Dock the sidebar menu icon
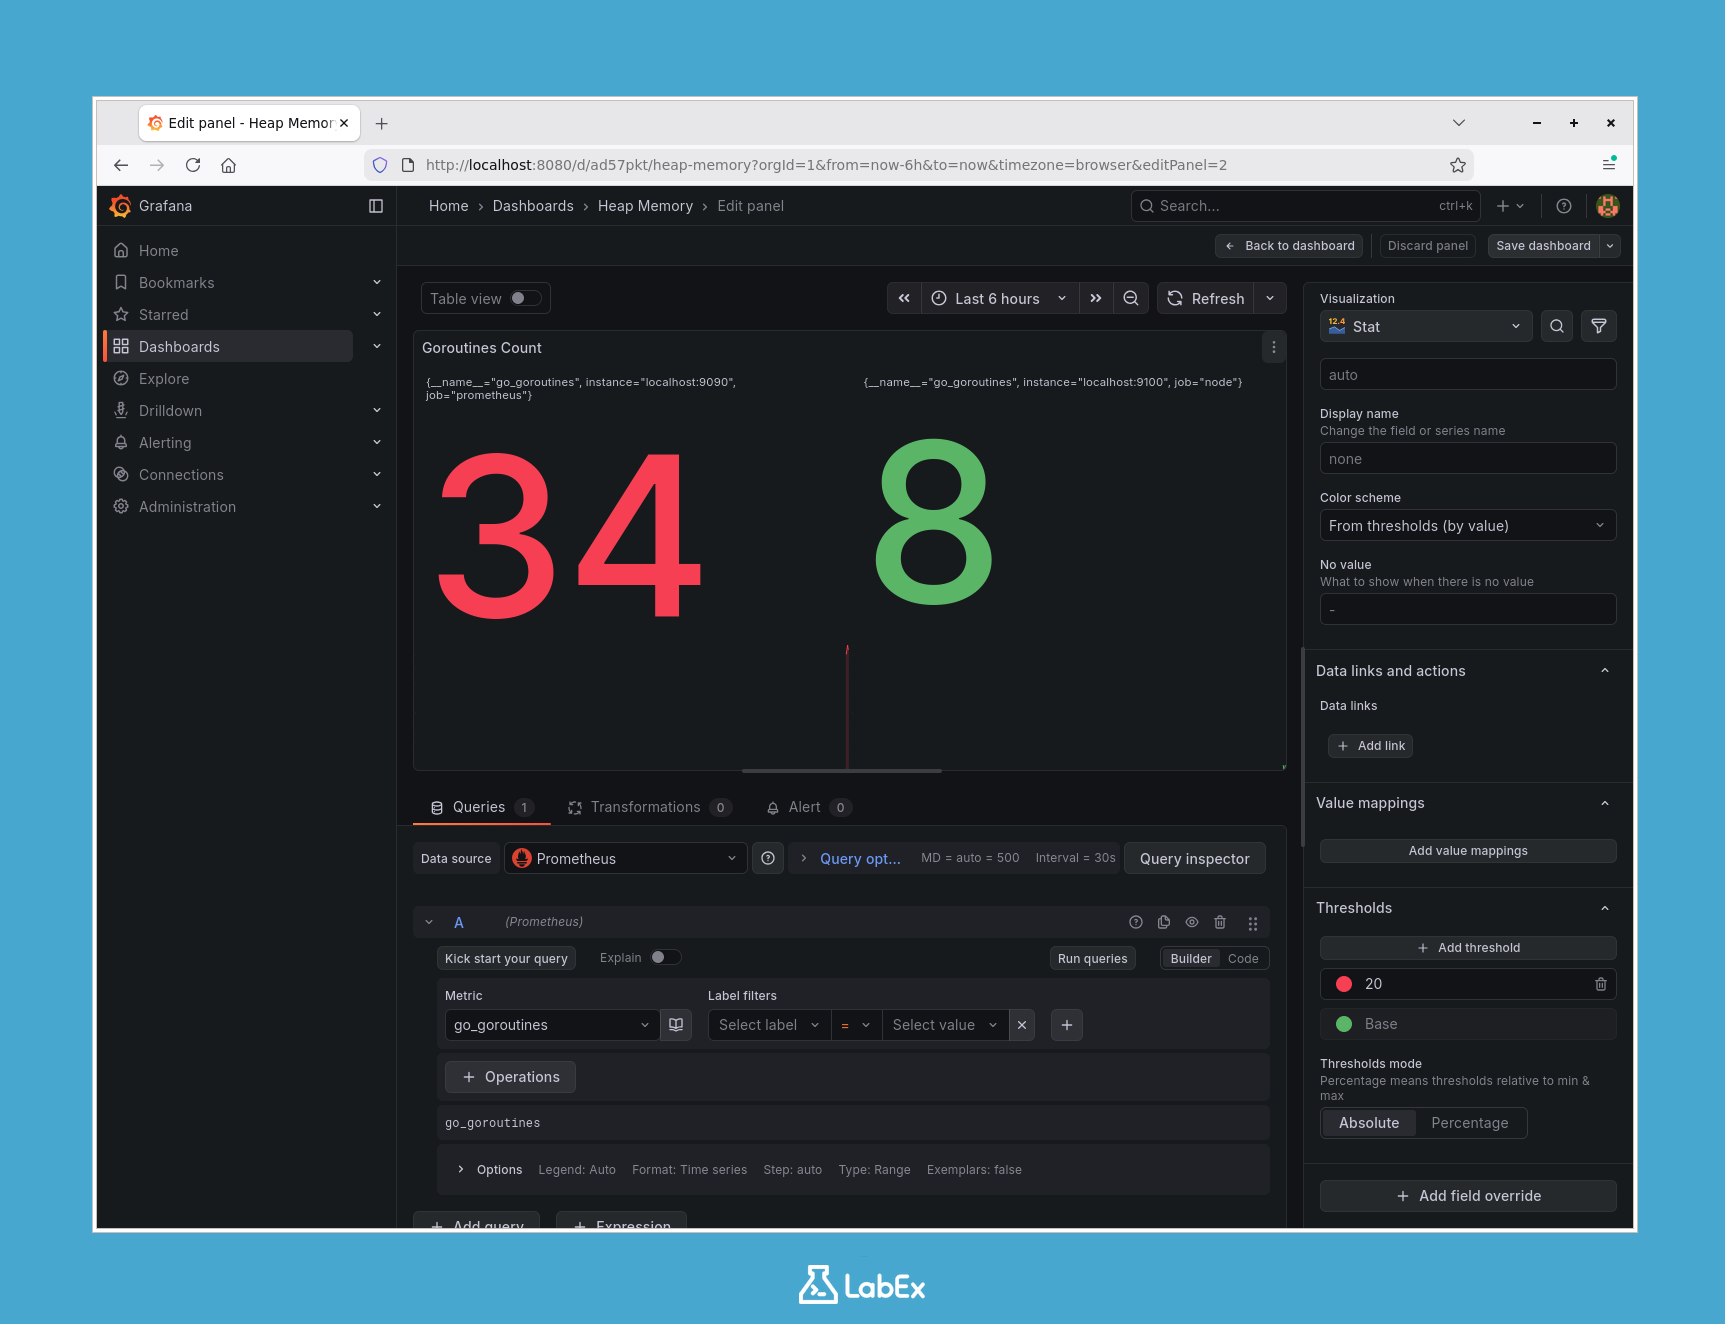The image size is (1725, 1324). click(376, 206)
